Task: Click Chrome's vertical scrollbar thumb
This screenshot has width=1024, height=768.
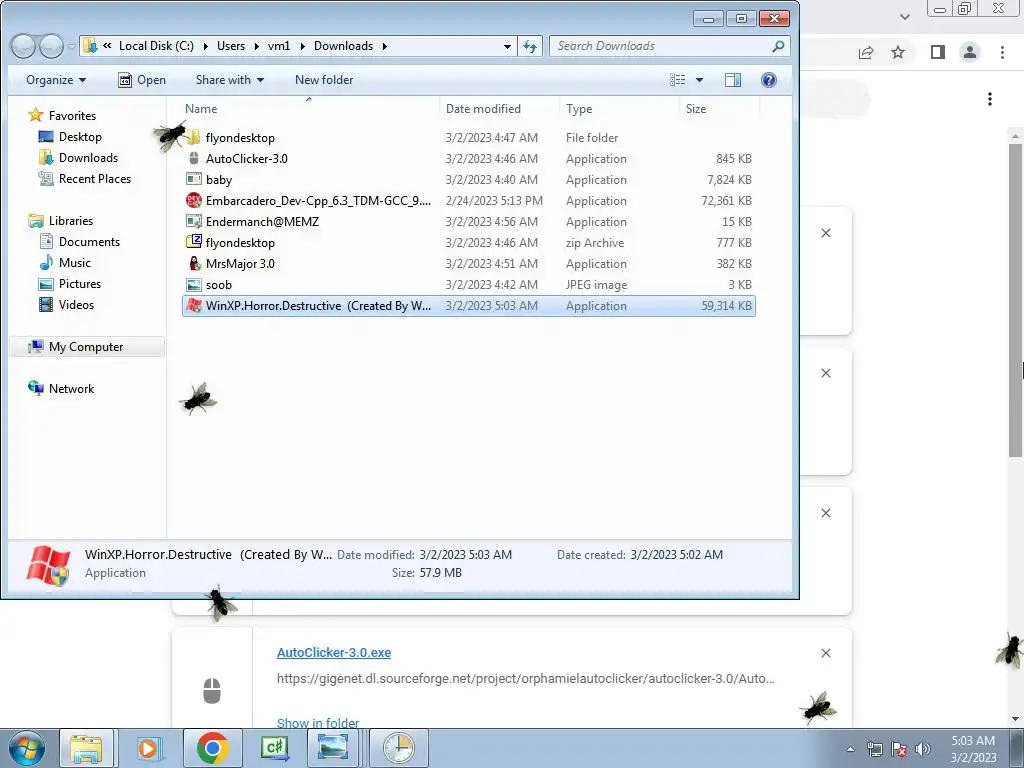Action: coord(1016,300)
